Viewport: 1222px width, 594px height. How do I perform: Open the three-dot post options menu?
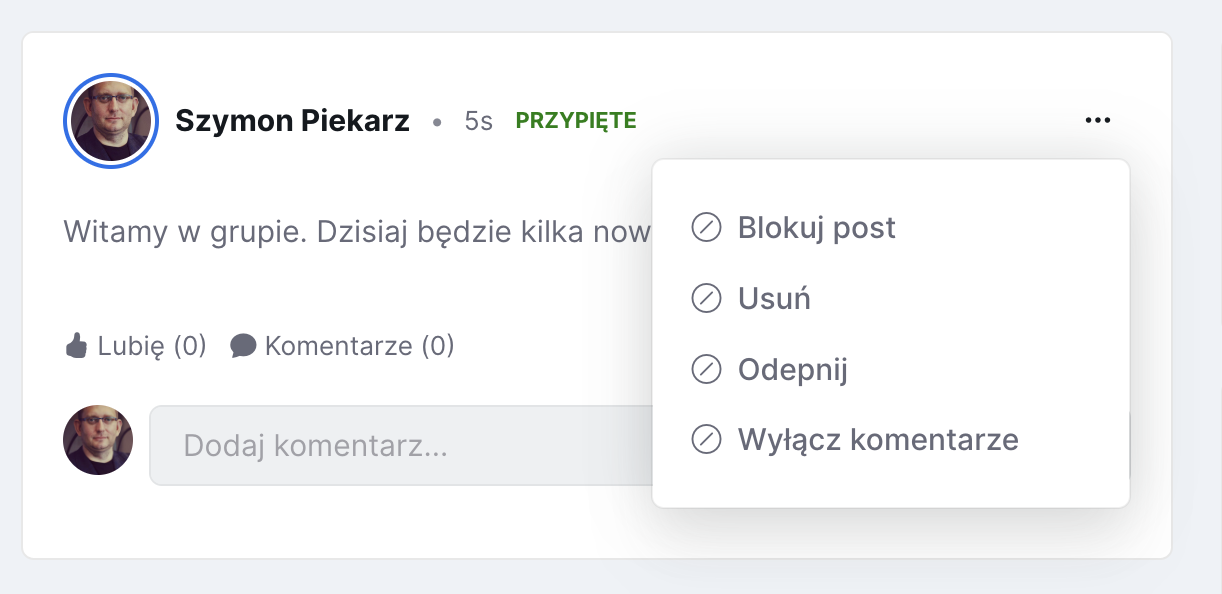tap(1097, 121)
